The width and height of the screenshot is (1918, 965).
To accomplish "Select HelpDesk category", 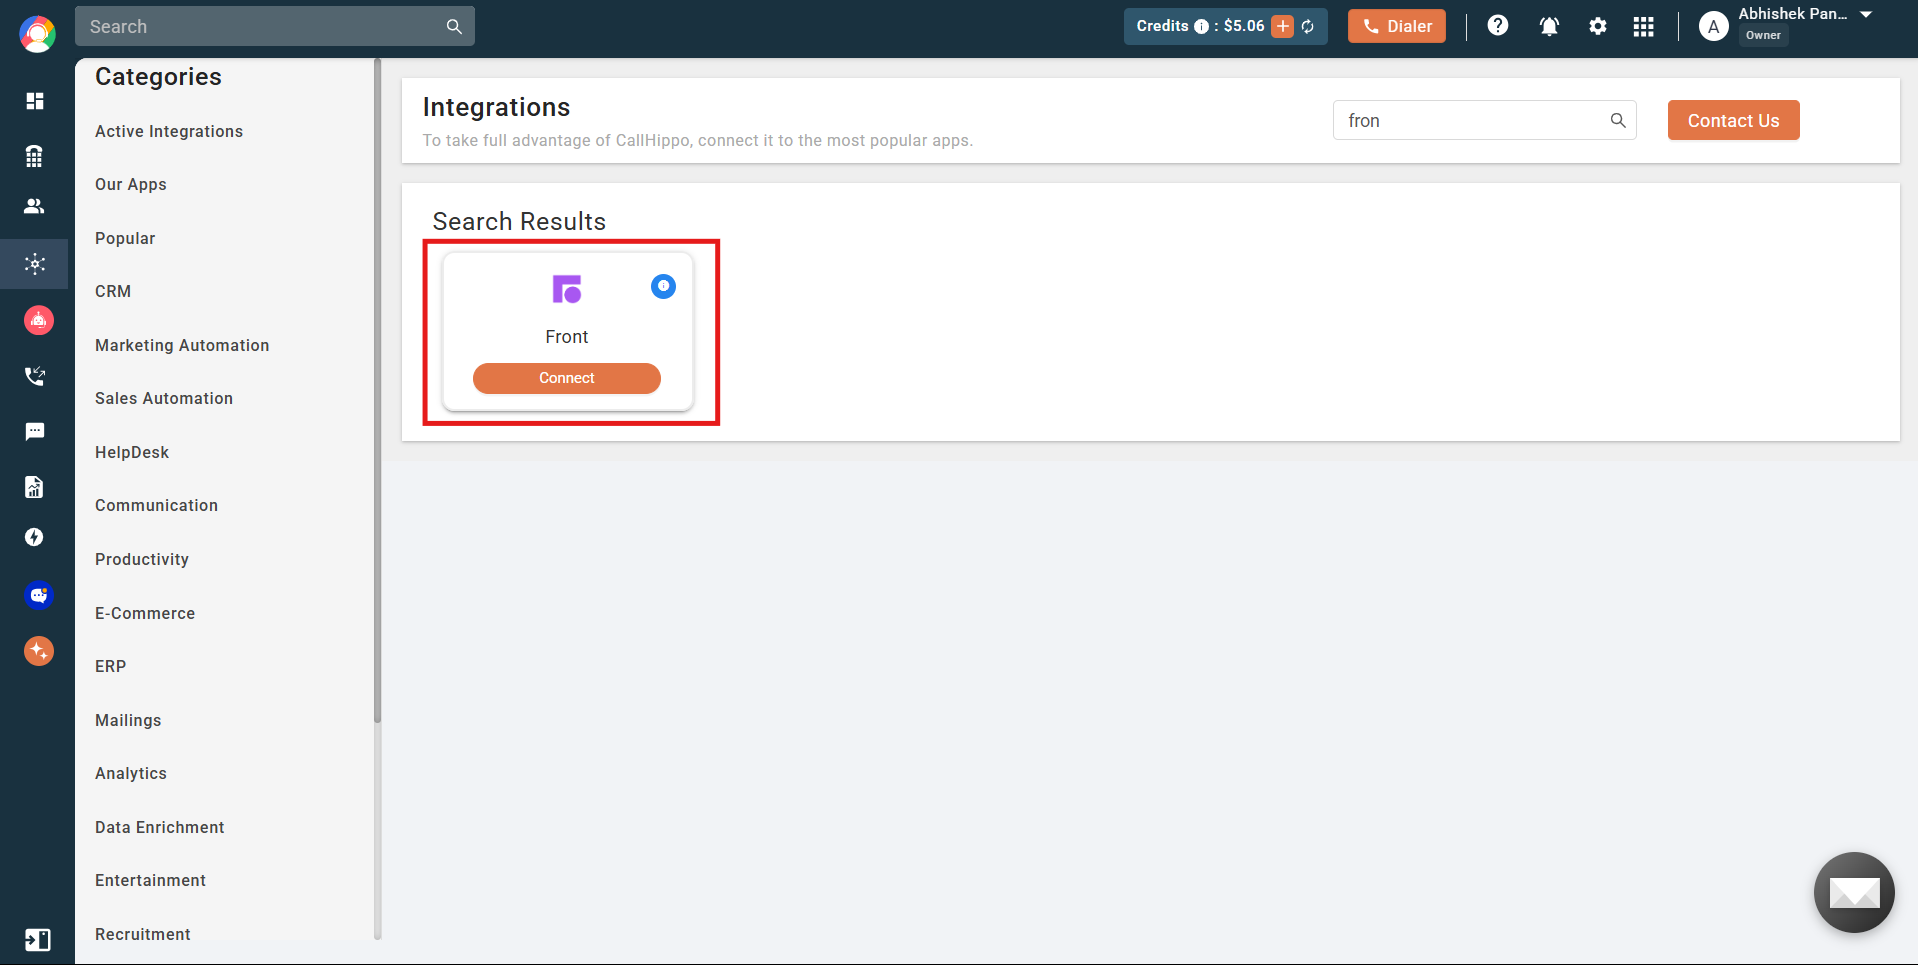I will 132,452.
